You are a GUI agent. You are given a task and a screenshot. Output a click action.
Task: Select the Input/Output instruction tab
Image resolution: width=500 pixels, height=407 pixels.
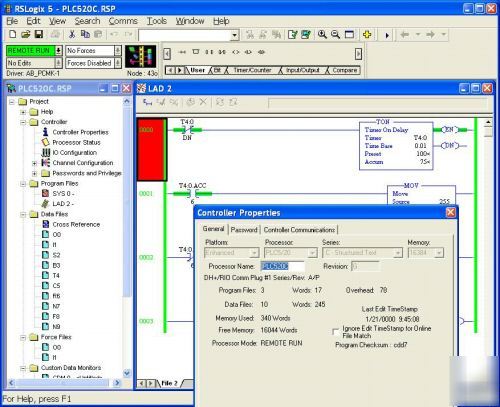point(302,70)
